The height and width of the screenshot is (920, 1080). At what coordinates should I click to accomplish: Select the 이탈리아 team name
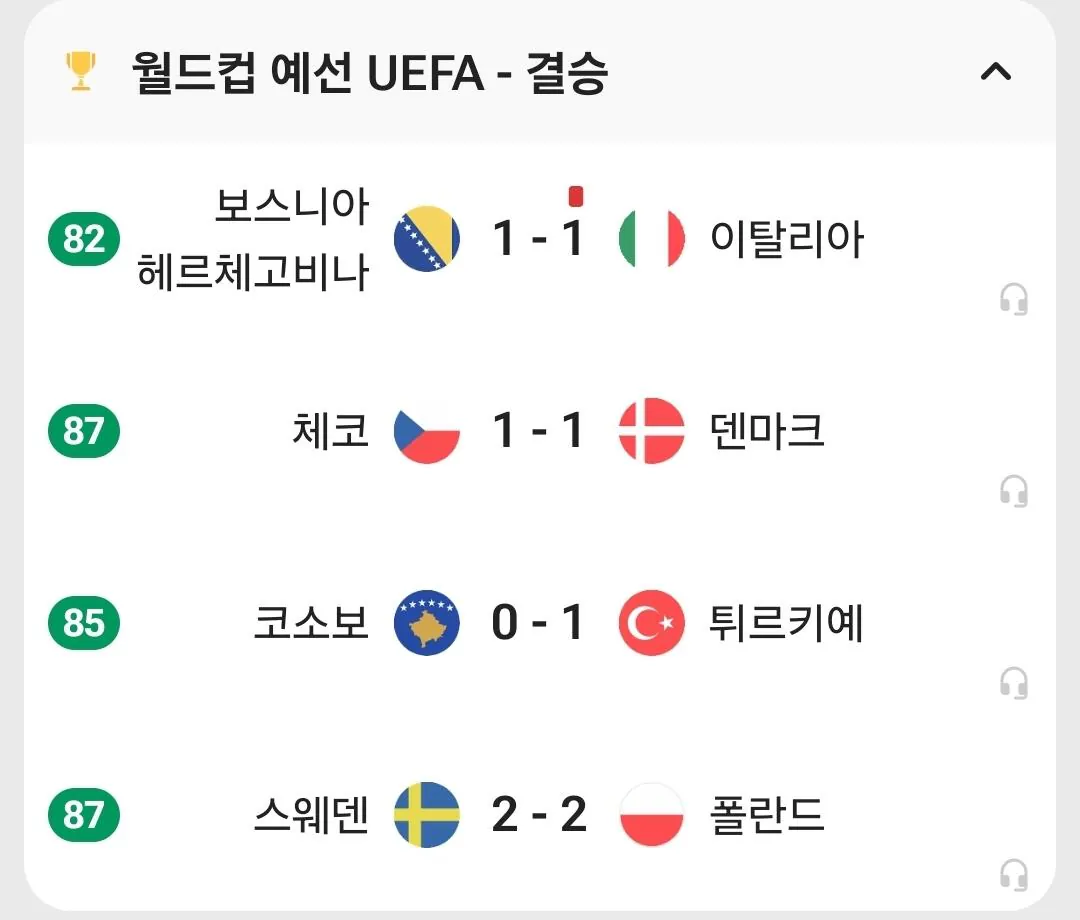[x=786, y=239]
